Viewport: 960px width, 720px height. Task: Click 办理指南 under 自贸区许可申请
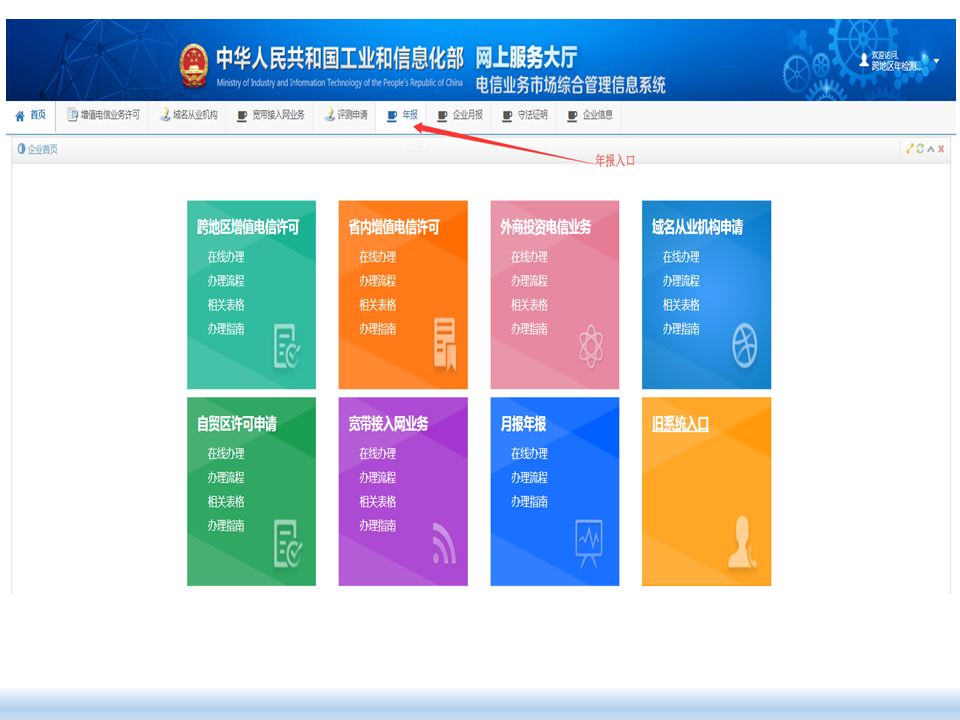click(226, 525)
